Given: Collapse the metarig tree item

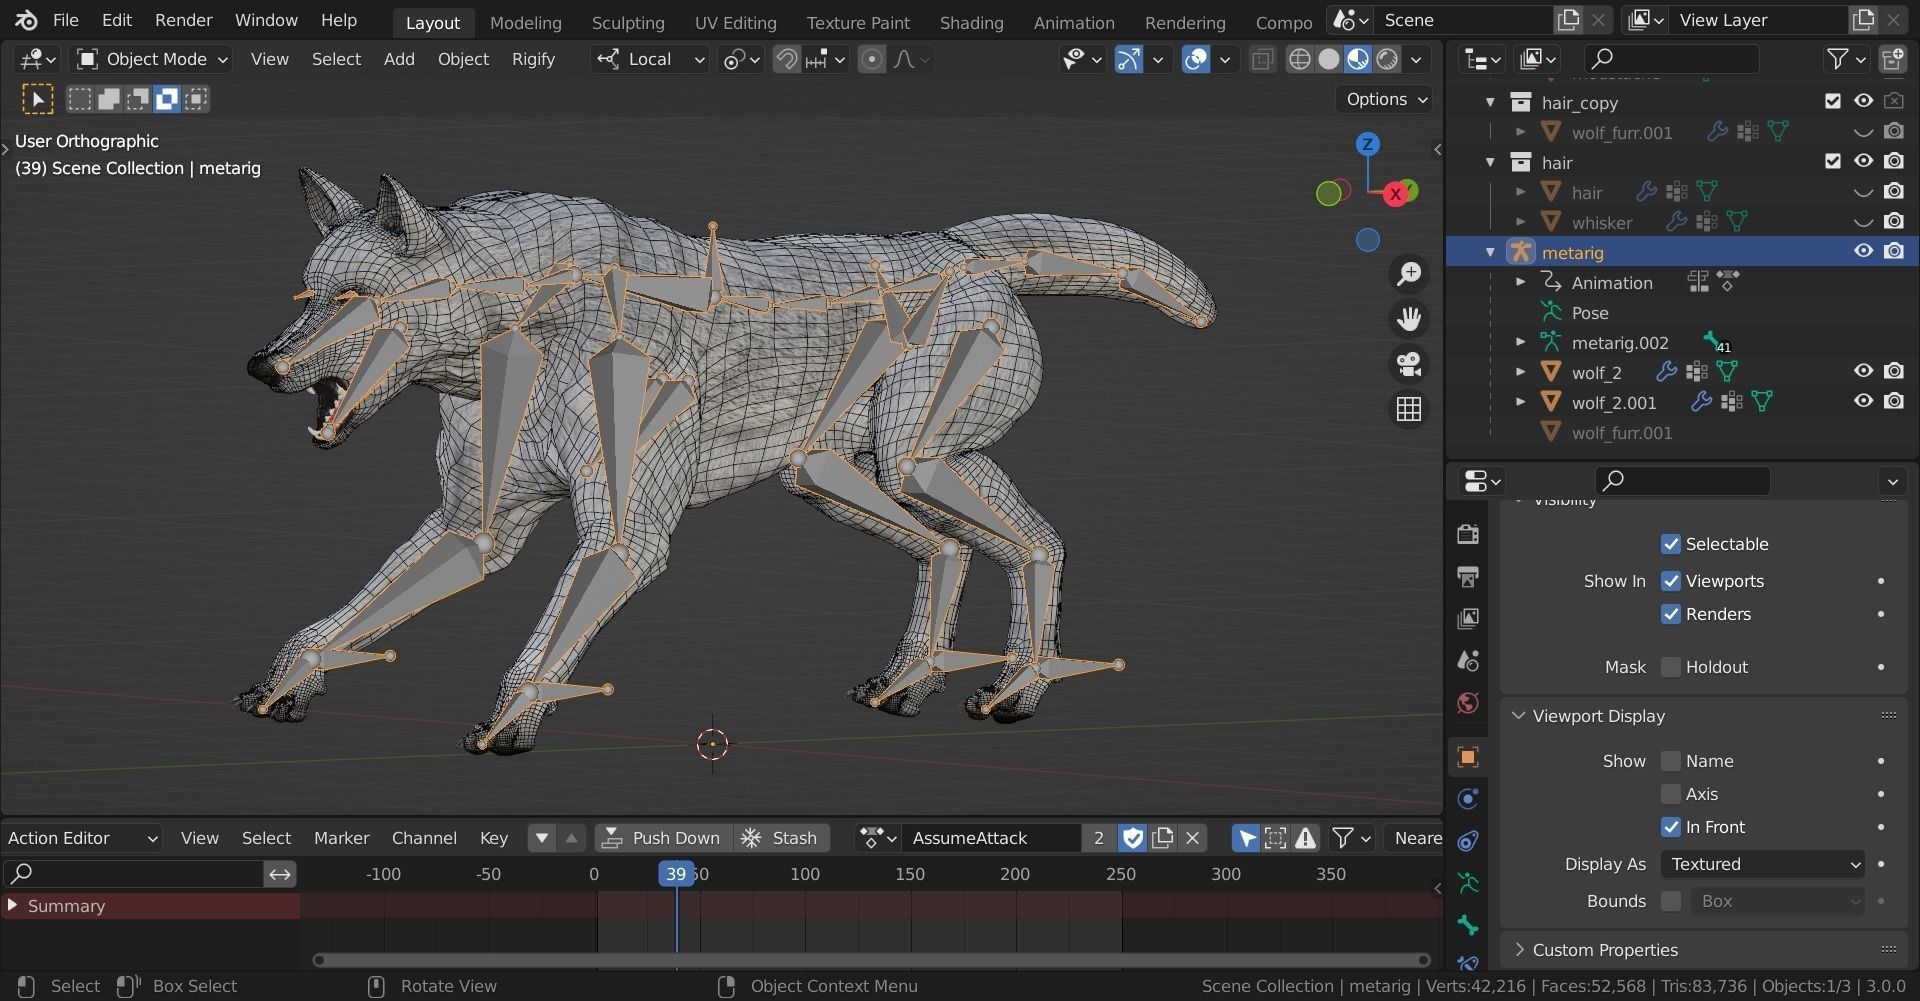Looking at the screenshot, I should click(x=1490, y=252).
